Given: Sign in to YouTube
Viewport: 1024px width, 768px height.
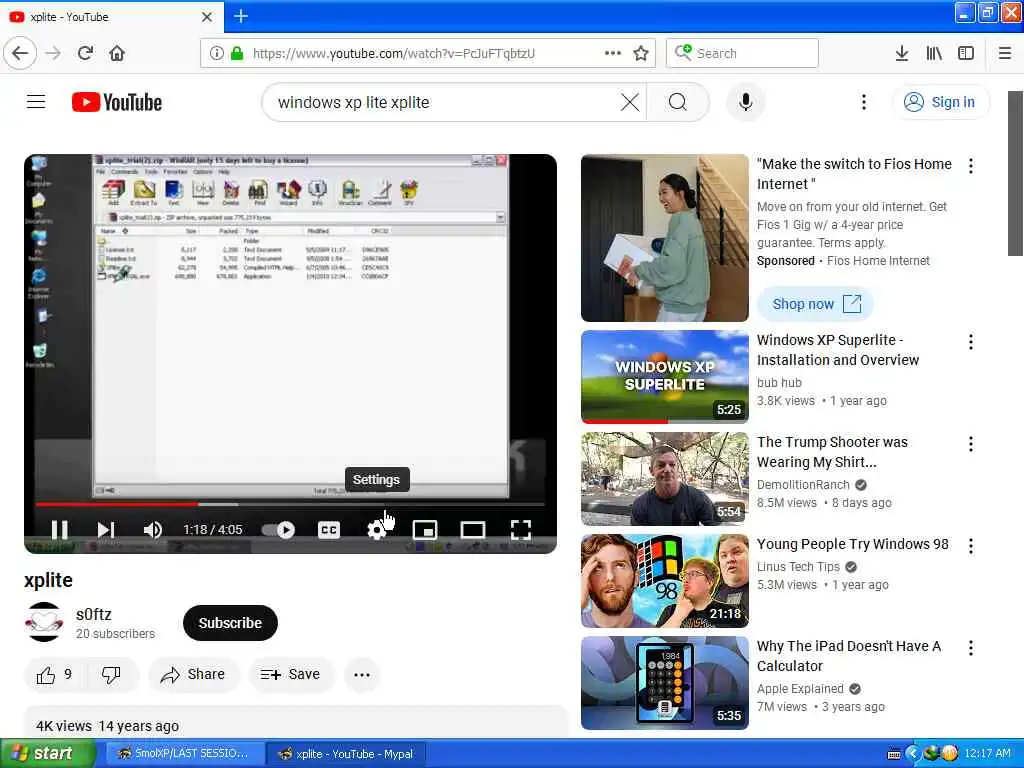Looking at the screenshot, I should (940, 102).
